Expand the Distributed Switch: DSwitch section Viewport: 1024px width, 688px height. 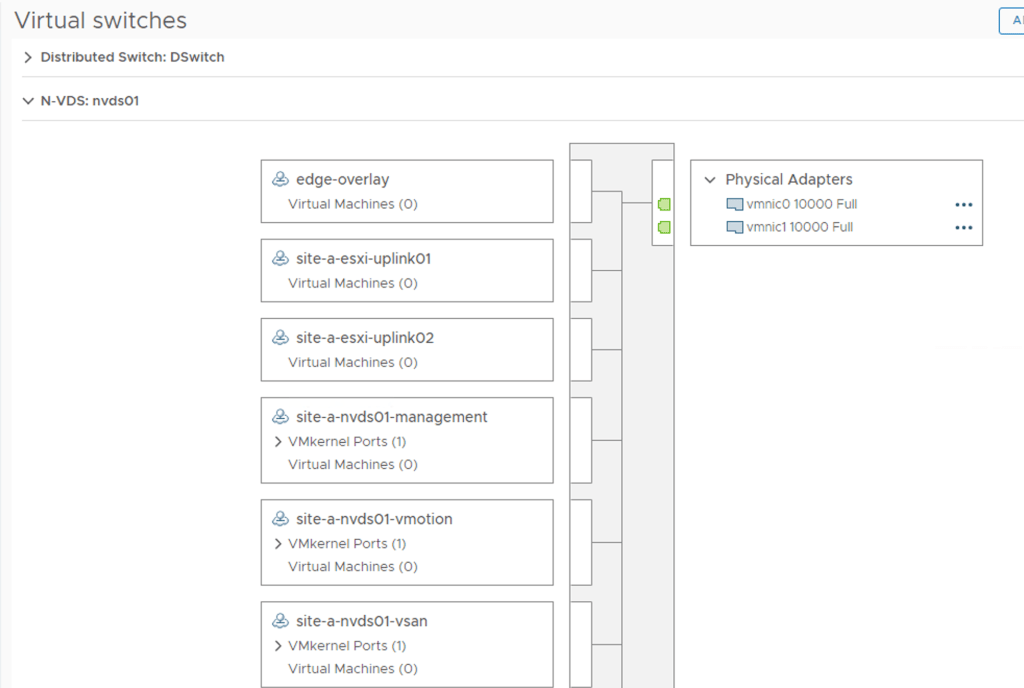[x=28, y=58]
